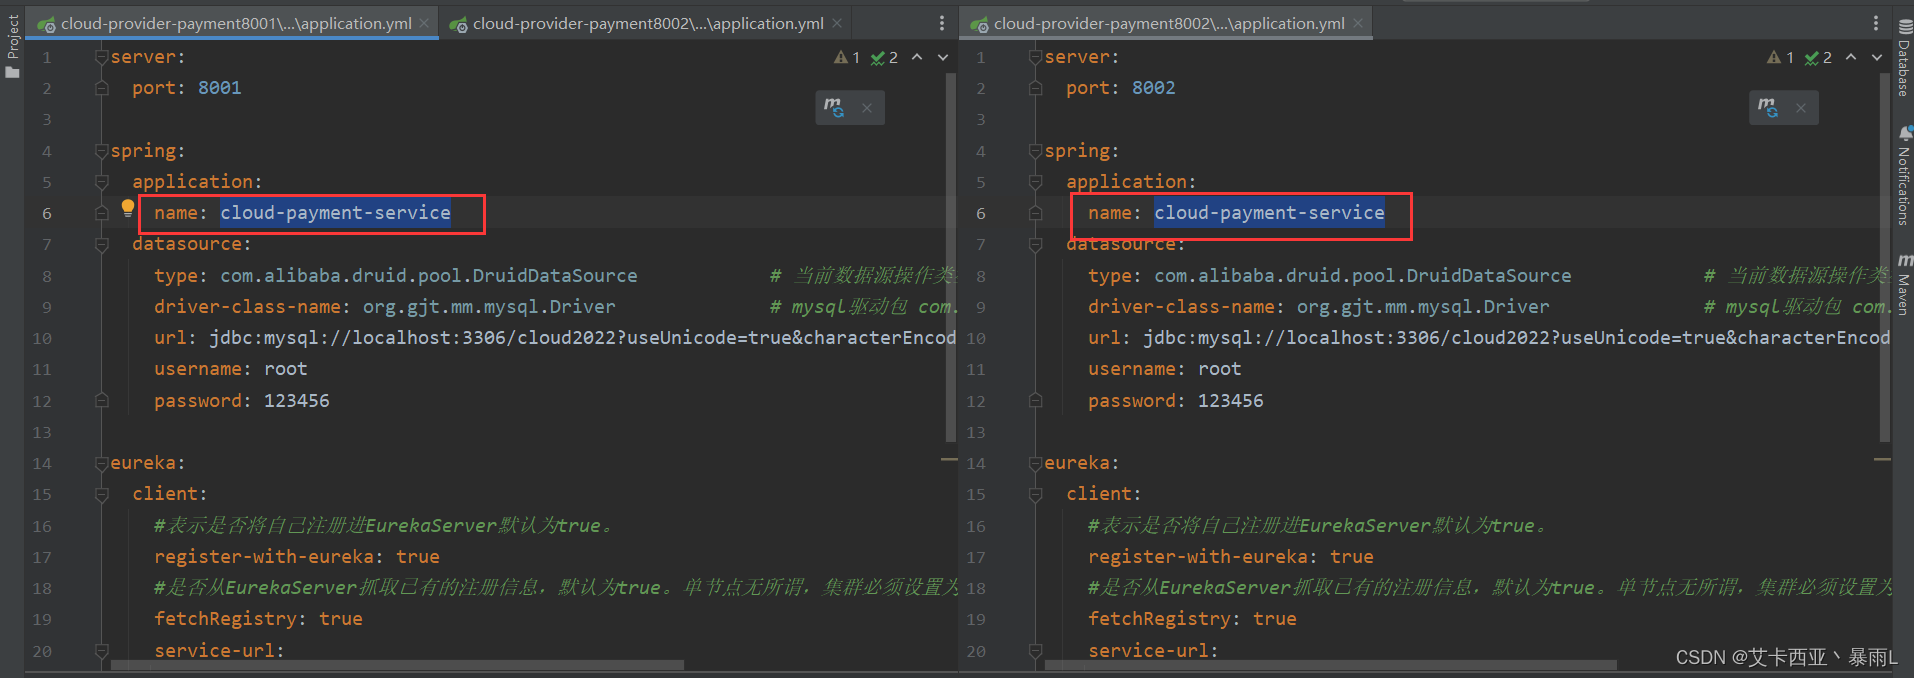
Task: Click DruidDataSource type value in port 8001 file
Action: click(x=428, y=276)
